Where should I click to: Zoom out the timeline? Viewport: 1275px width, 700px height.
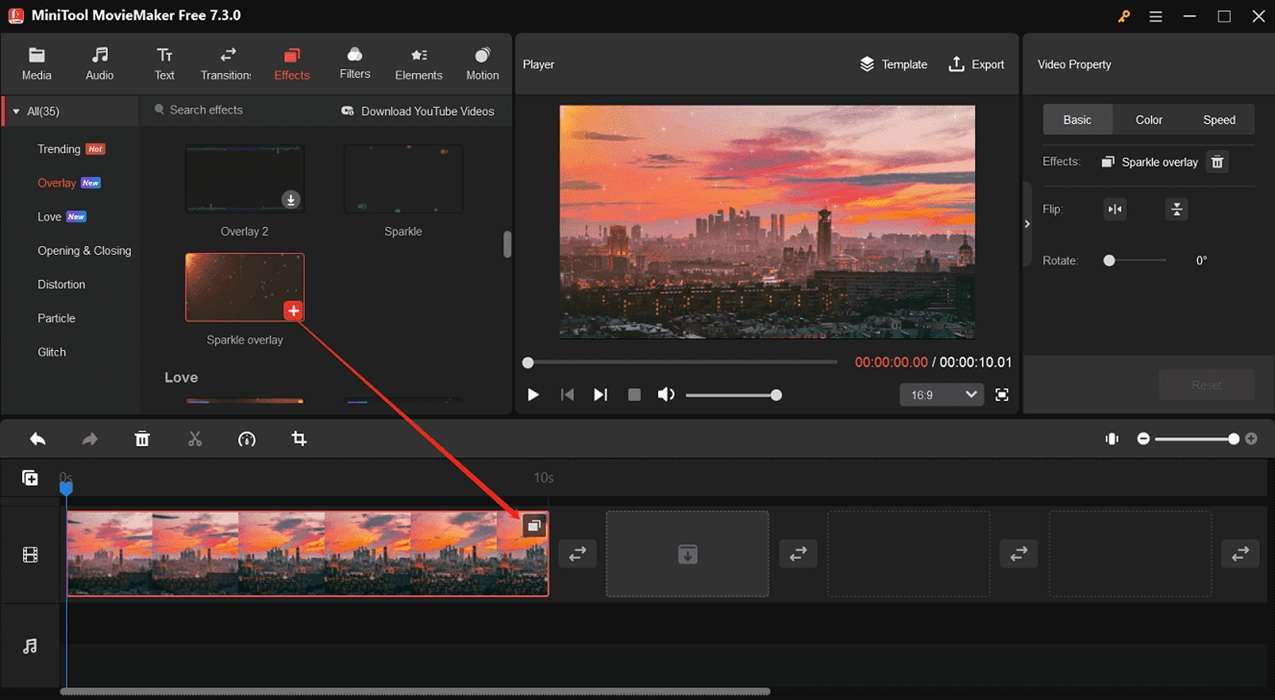coord(1144,439)
